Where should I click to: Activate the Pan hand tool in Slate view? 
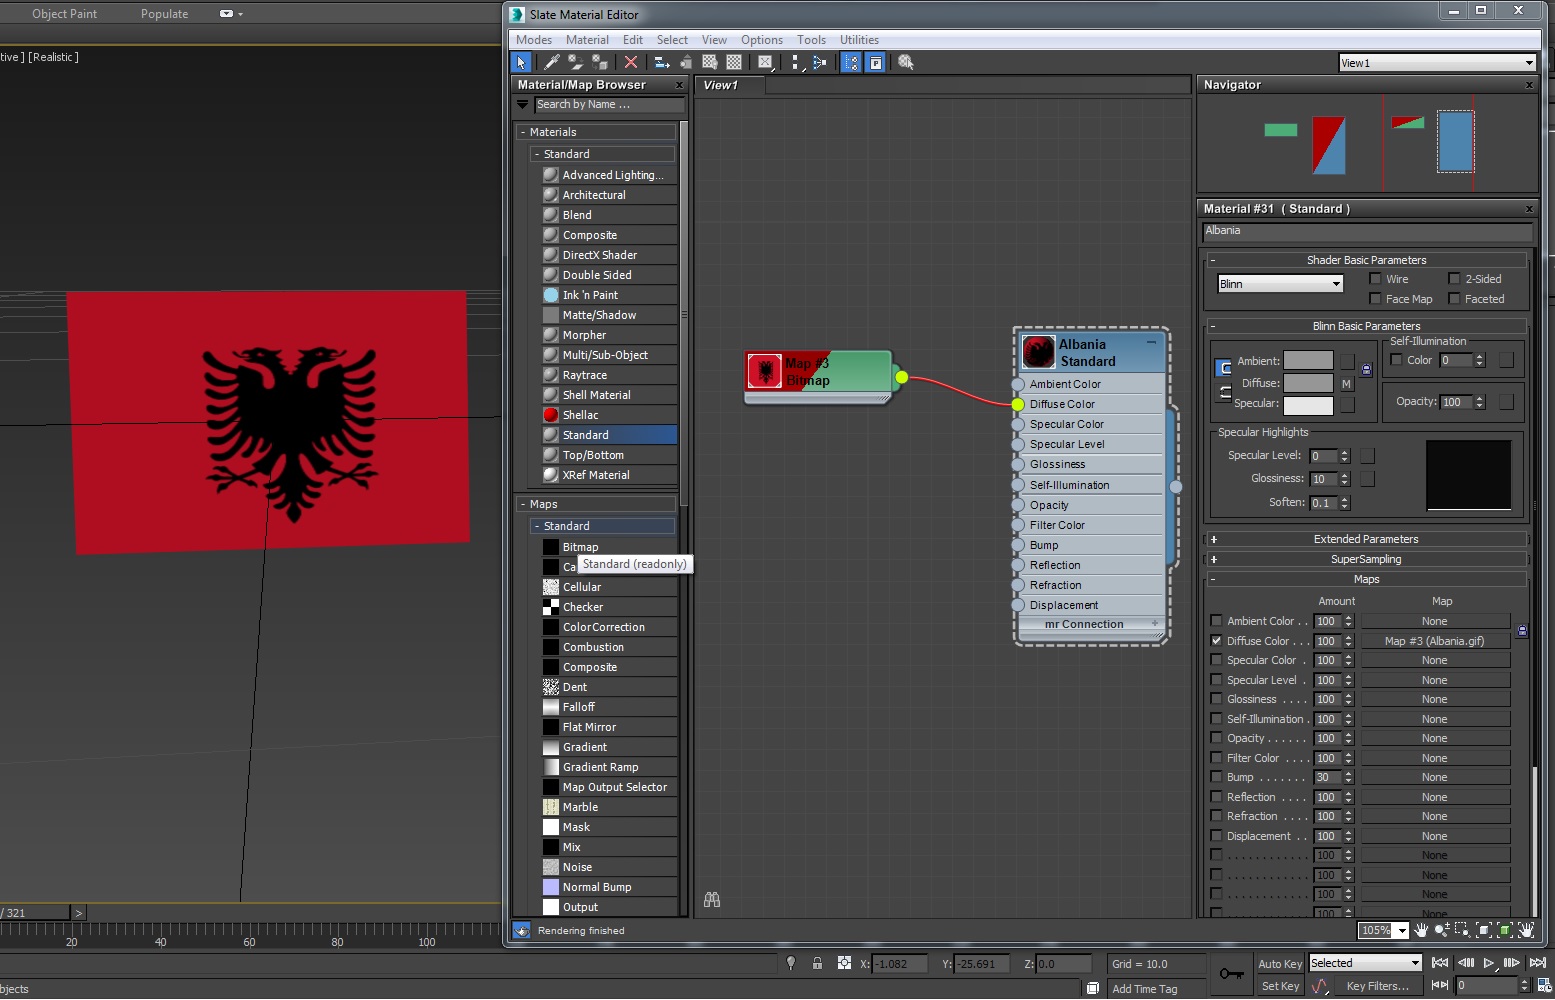tap(1421, 930)
